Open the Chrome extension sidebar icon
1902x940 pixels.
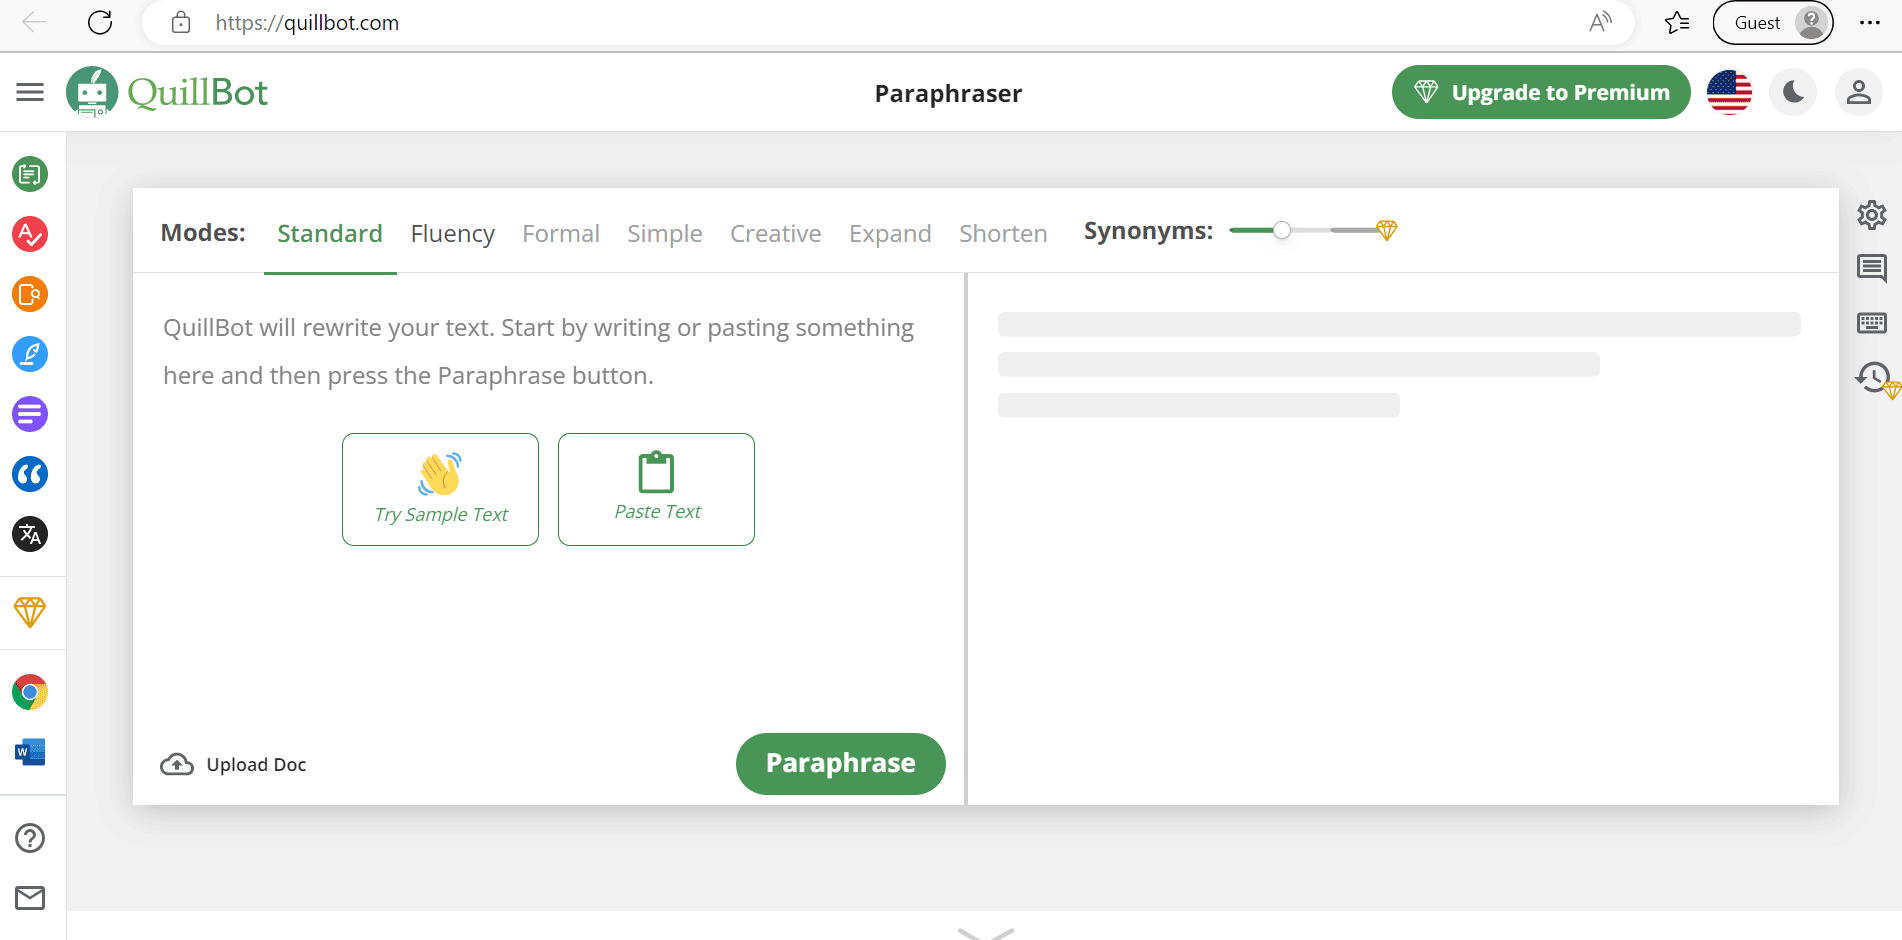click(x=30, y=692)
